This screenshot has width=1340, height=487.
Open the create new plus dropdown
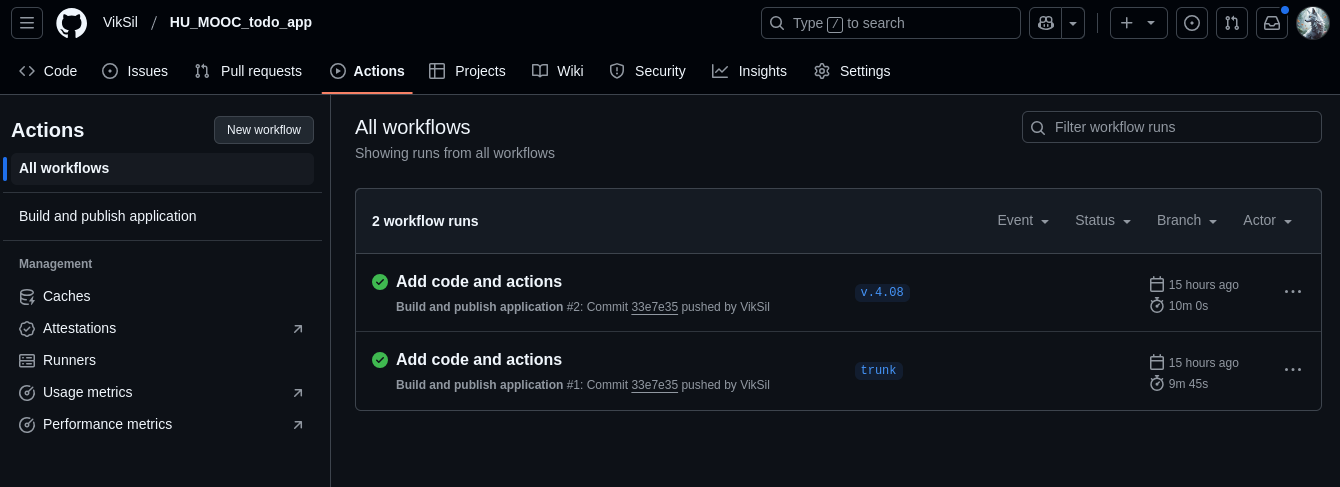[x=1138, y=23]
